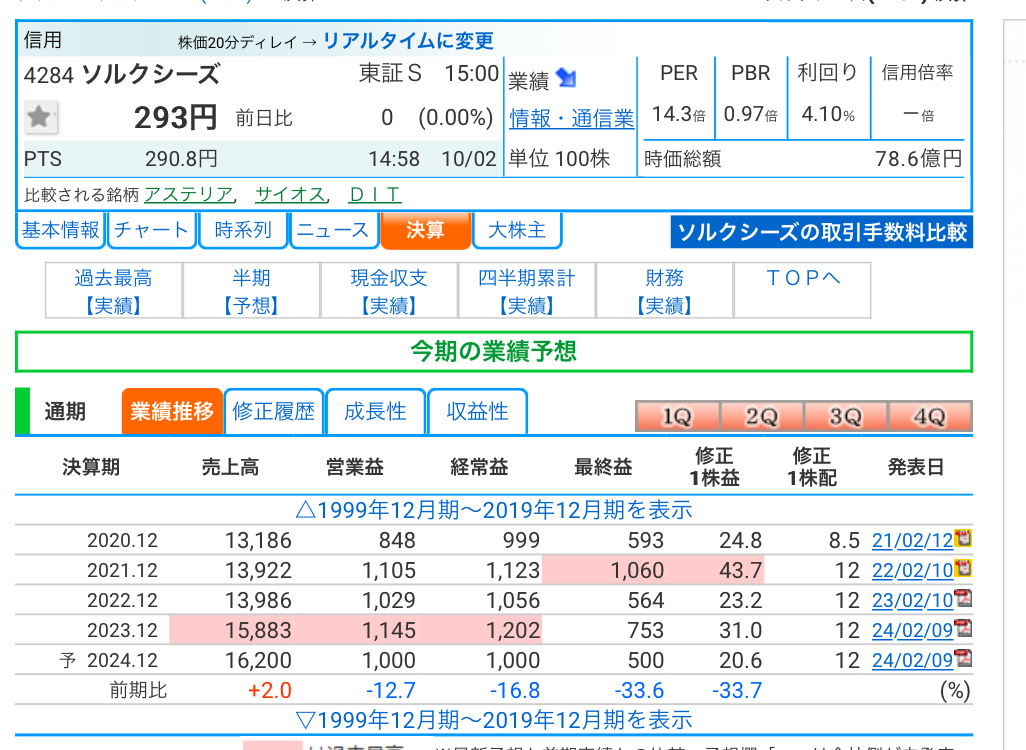Screen dimensions: 1026x750
Task: Jump to 過去最高【実績】 section
Action: tap(113, 291)
